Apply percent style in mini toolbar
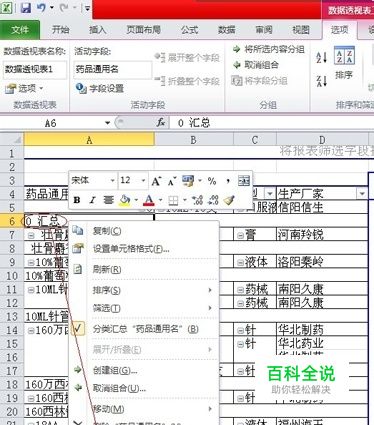374x425 pixels. (x=212, y=181)
